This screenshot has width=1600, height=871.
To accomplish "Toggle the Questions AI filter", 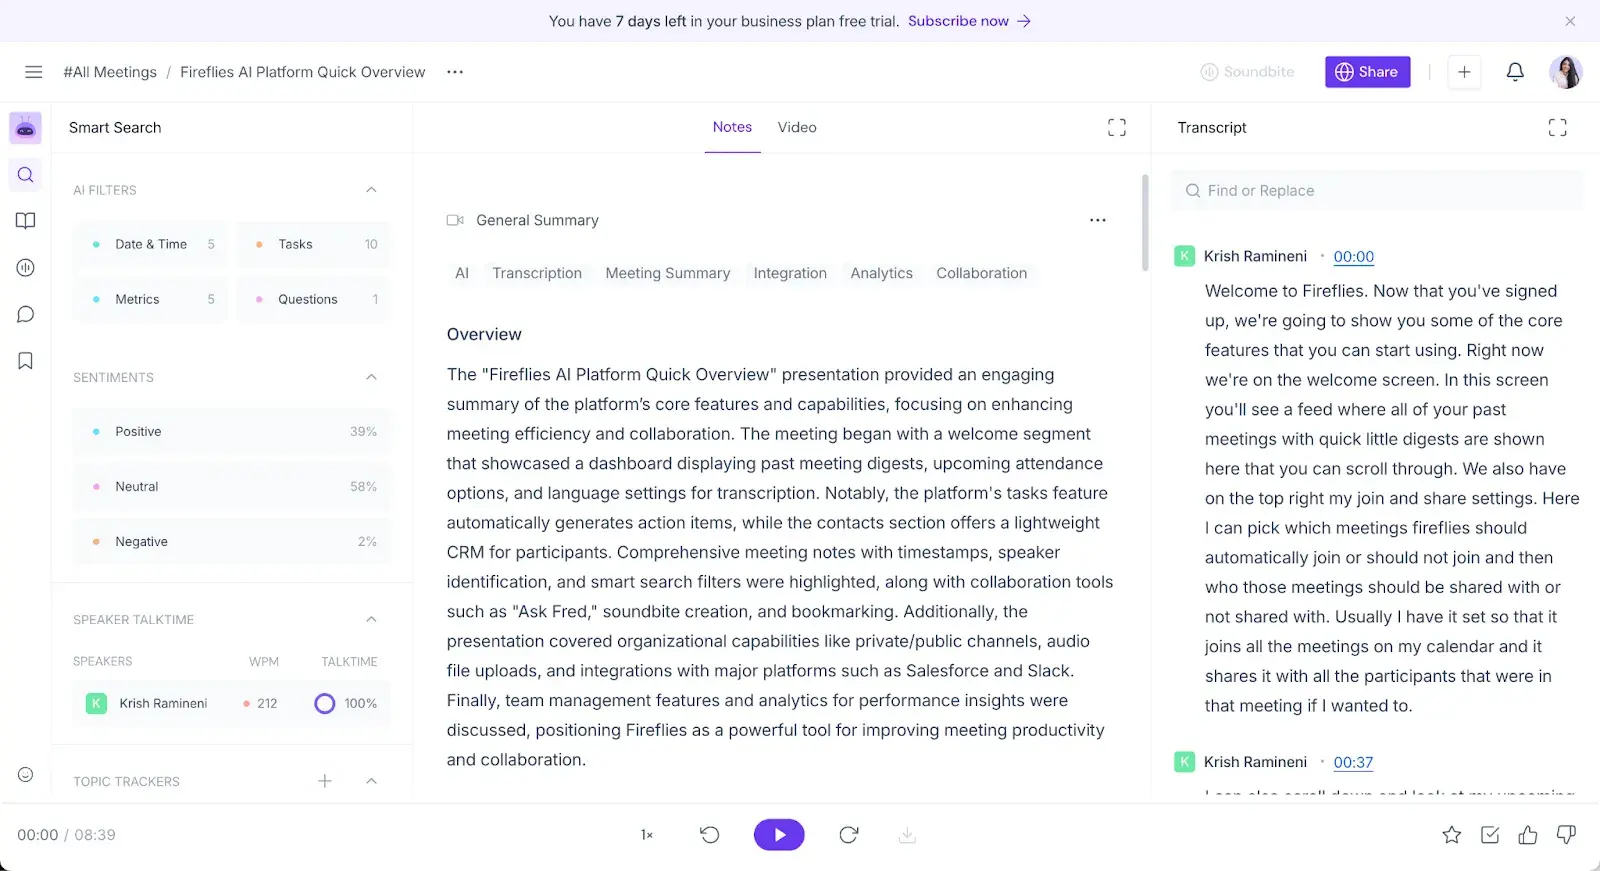I will [314, 299].
